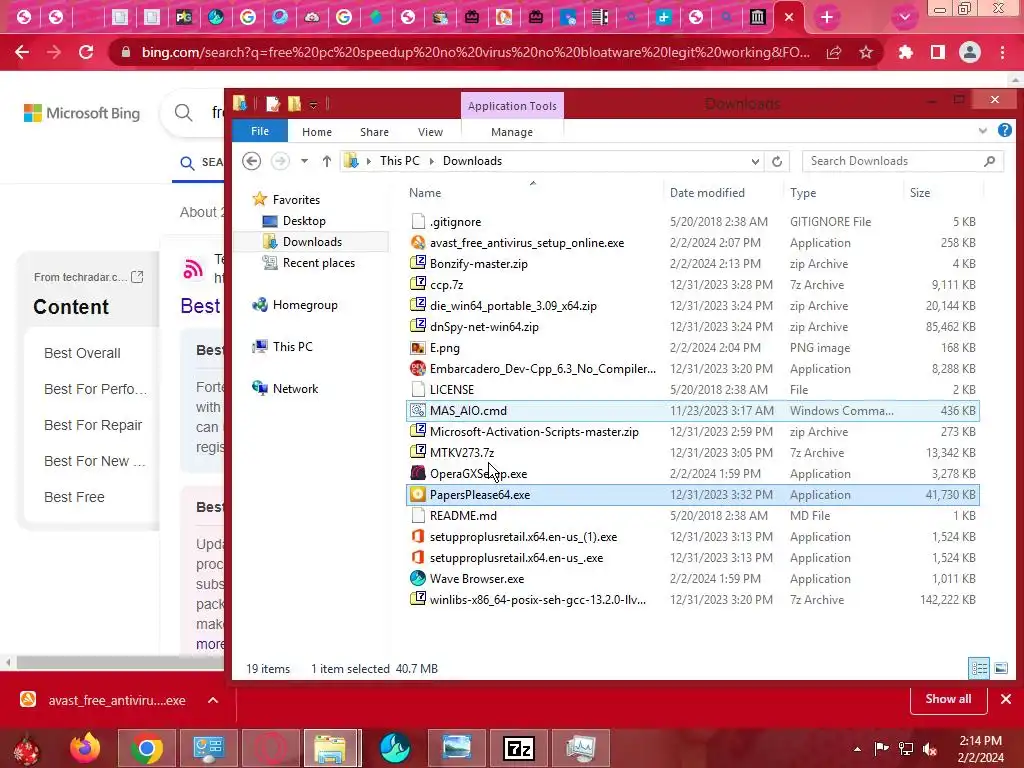Click the OperaGXSetup.exe file icon
The width and height of the screenshot is (1024, 768).
pyautogui.click(x=418, y=473)
